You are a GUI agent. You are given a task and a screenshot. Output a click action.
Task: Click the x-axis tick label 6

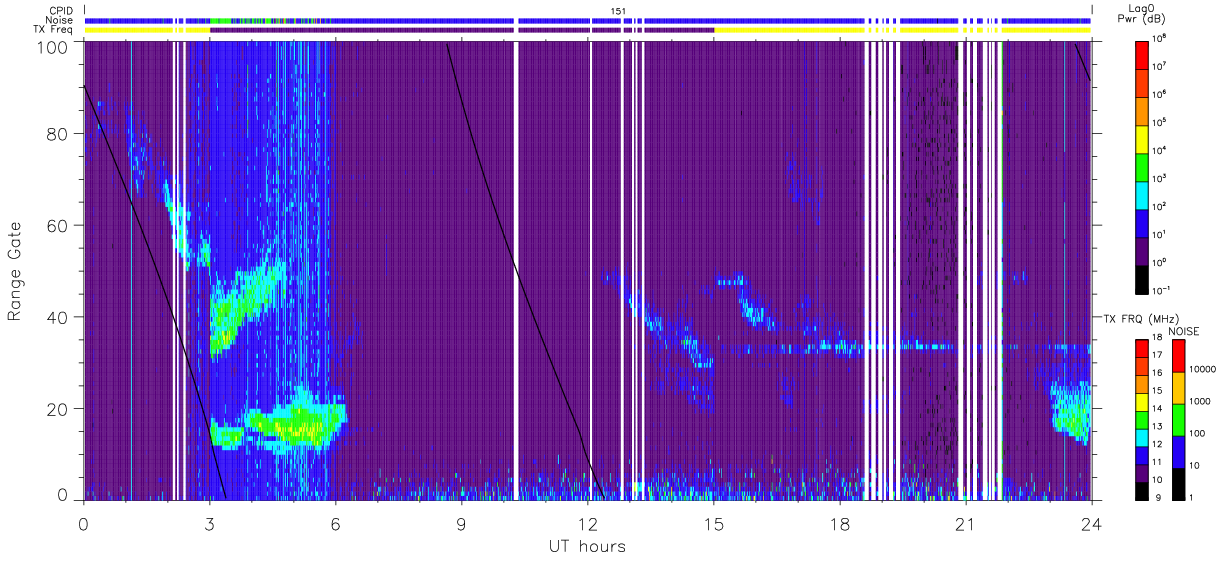coord(335,524)
